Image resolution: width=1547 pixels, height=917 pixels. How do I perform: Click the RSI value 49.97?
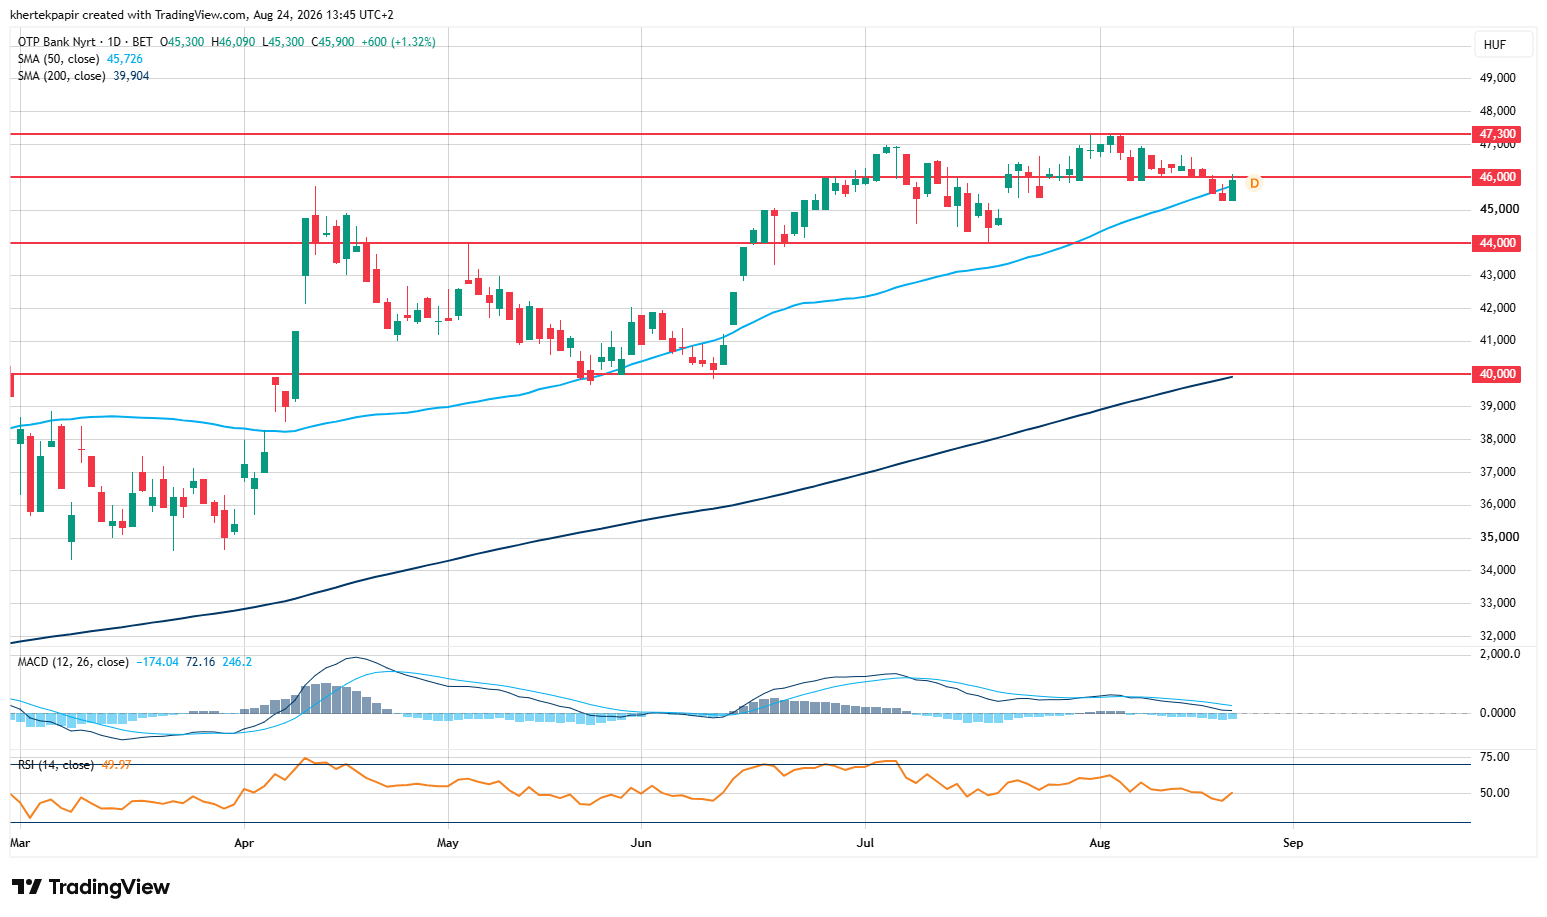tap(116, 765)
